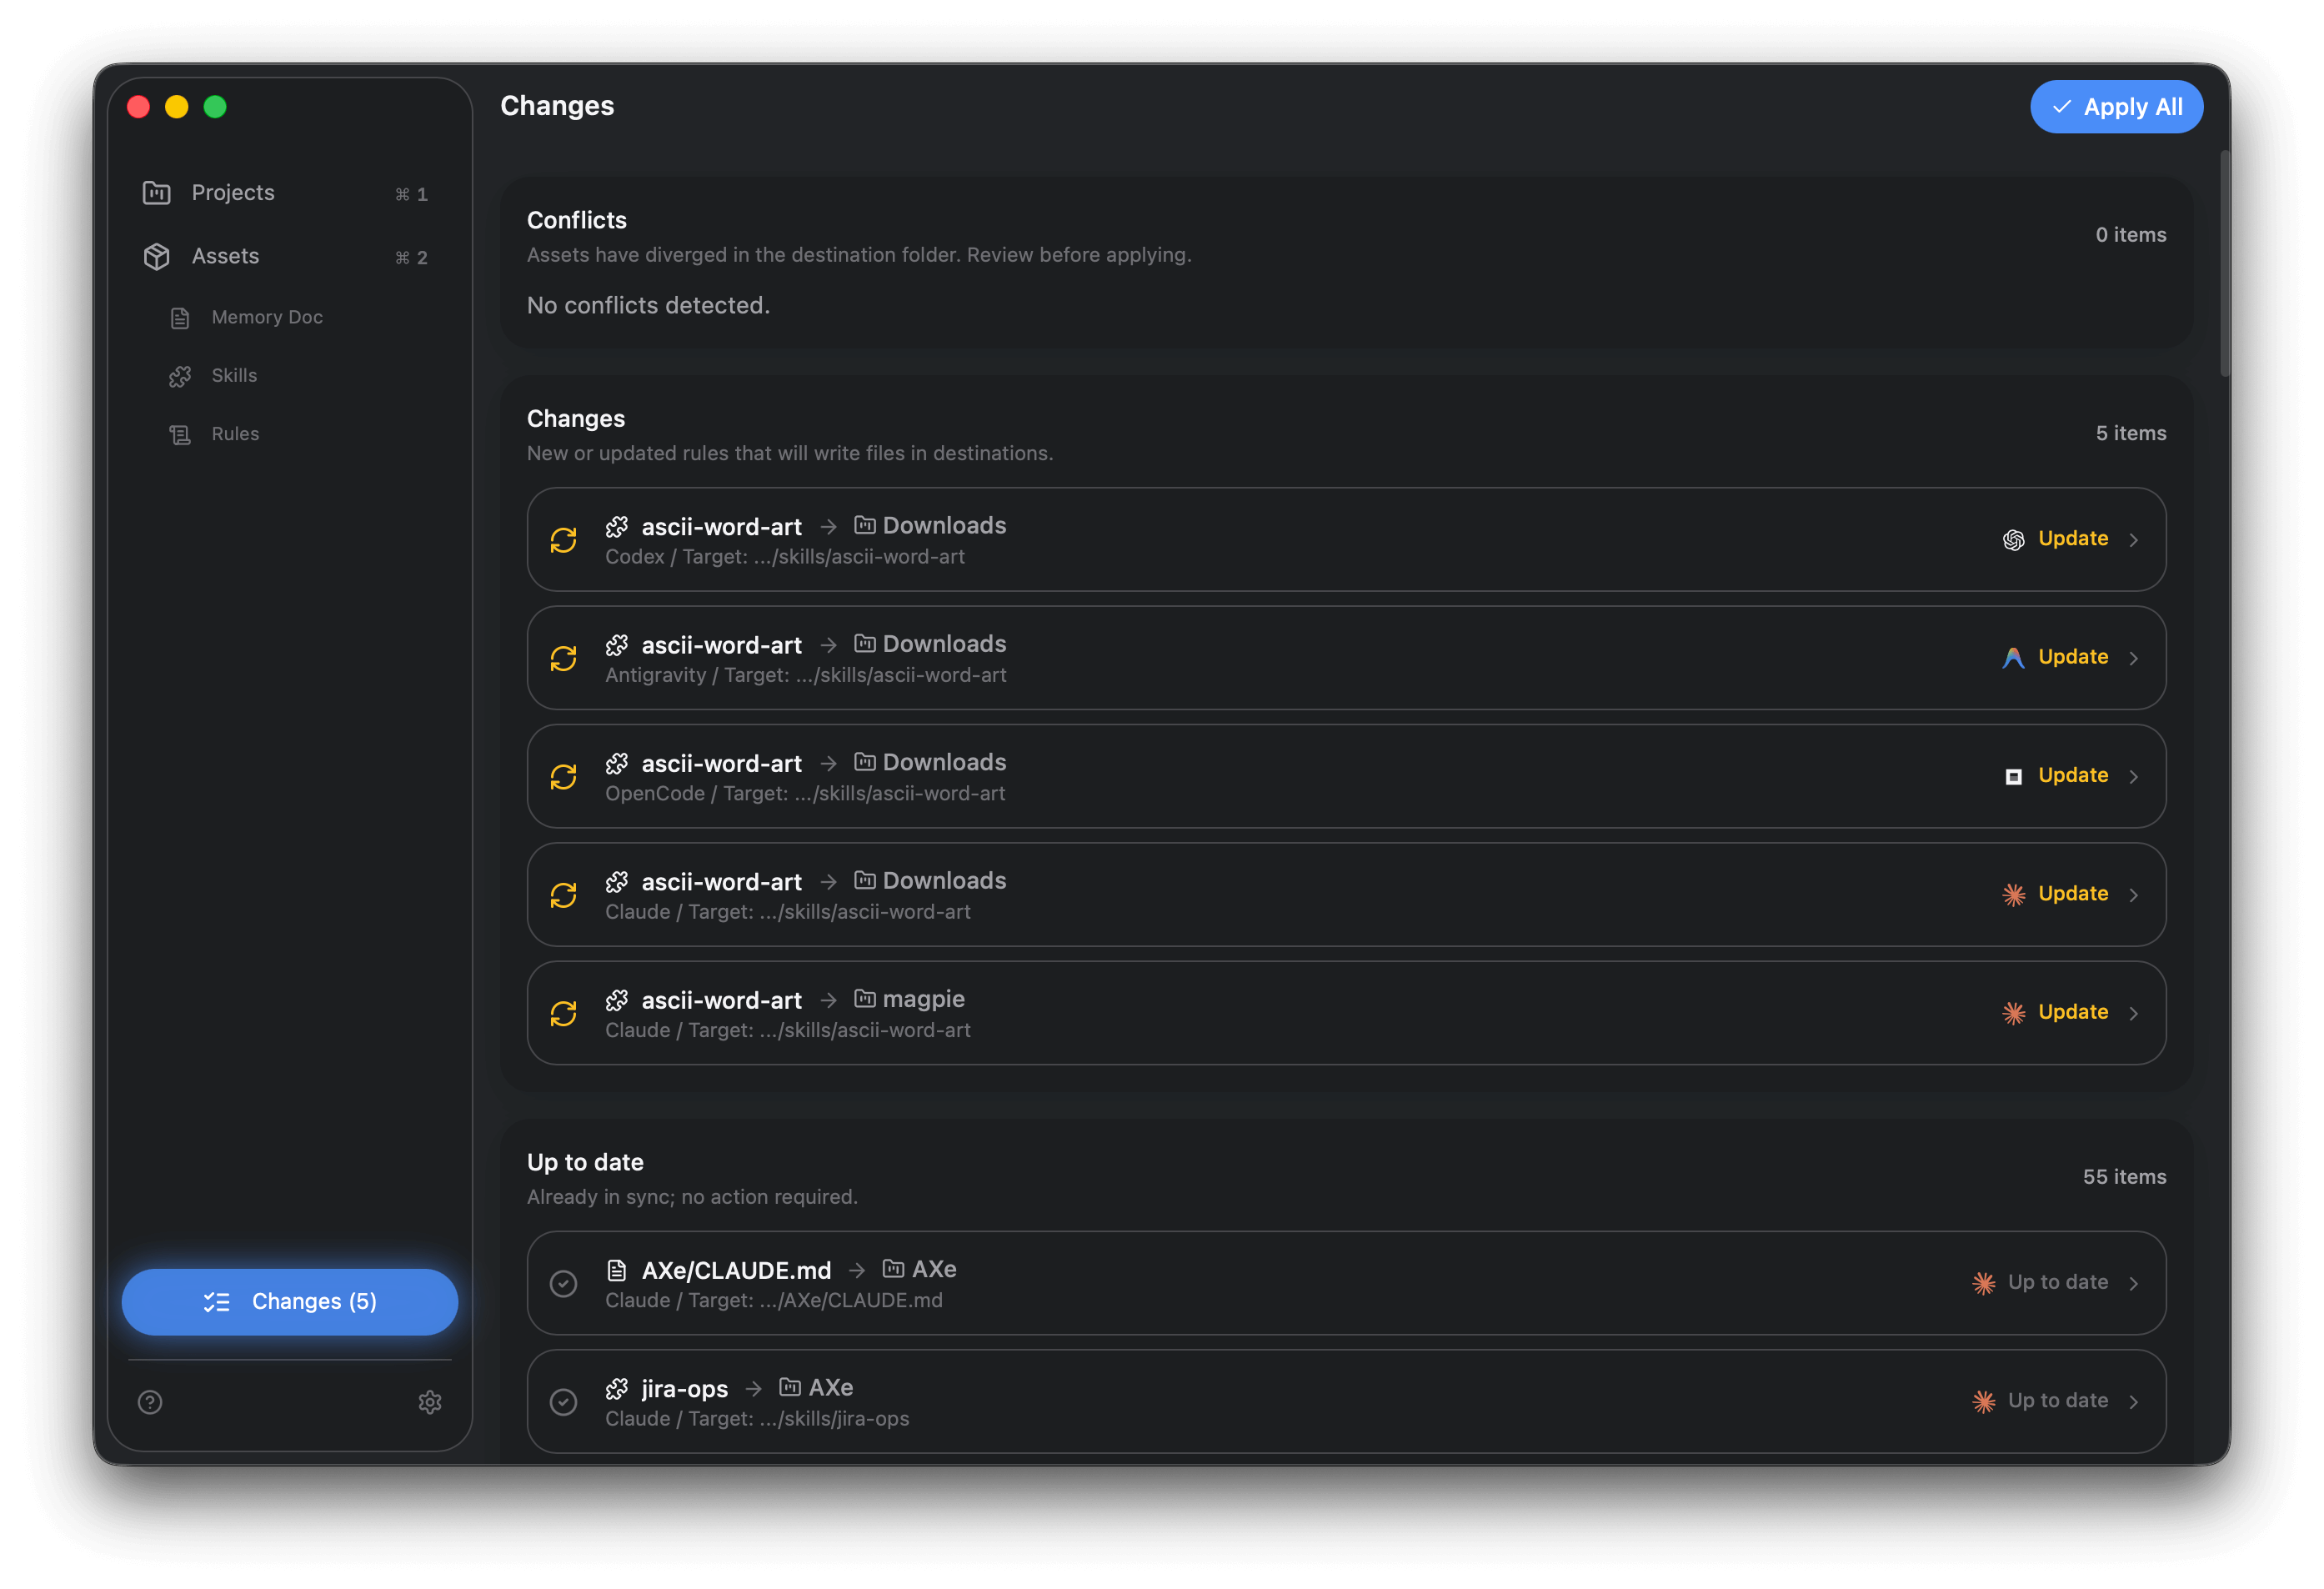2324x1589 pixels.
Task: Click the Antigravity icon next to Update
Action: 2014,657
